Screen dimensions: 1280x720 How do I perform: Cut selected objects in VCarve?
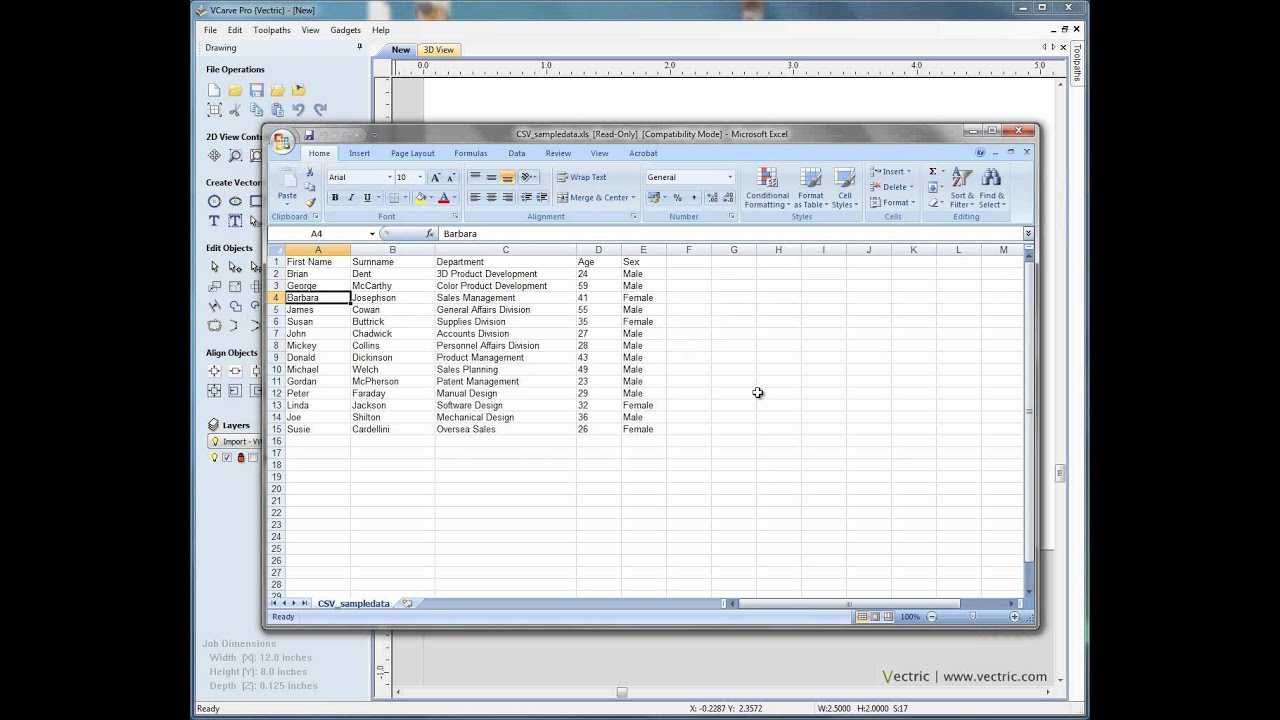click(x=235, y=110)
